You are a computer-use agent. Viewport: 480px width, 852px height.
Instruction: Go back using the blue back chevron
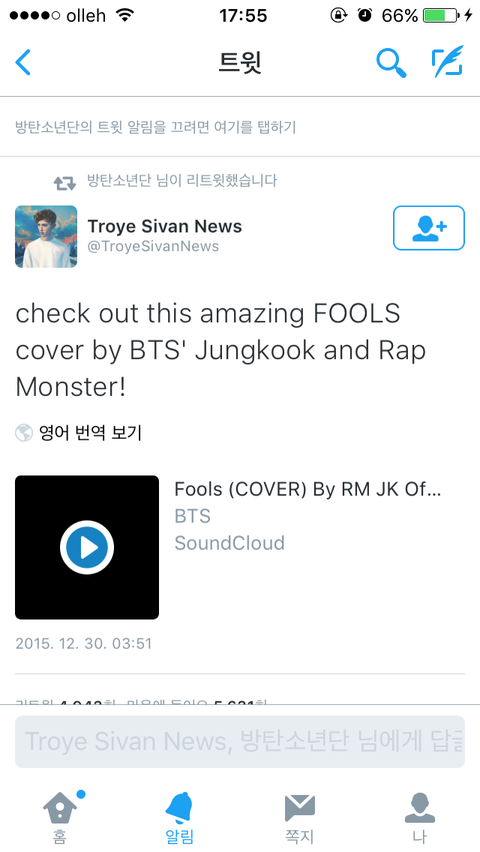pos(23,62)
